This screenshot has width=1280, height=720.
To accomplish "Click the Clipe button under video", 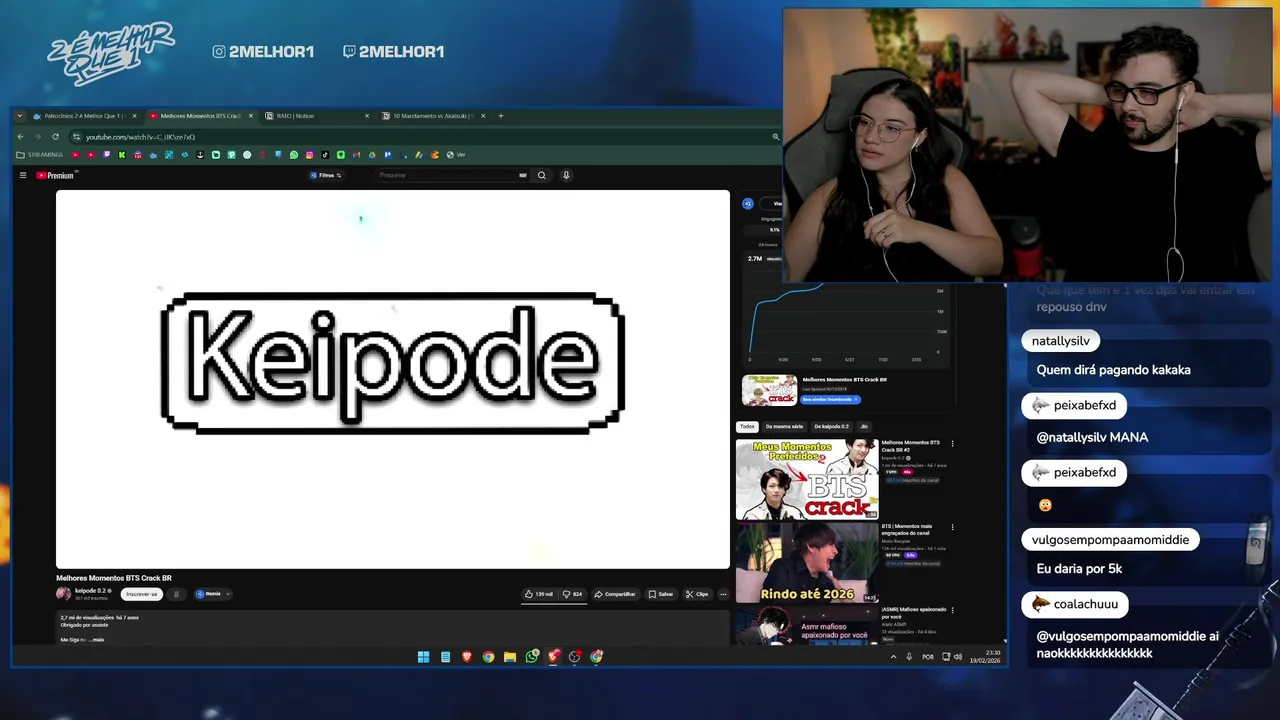I will point(697,594).
